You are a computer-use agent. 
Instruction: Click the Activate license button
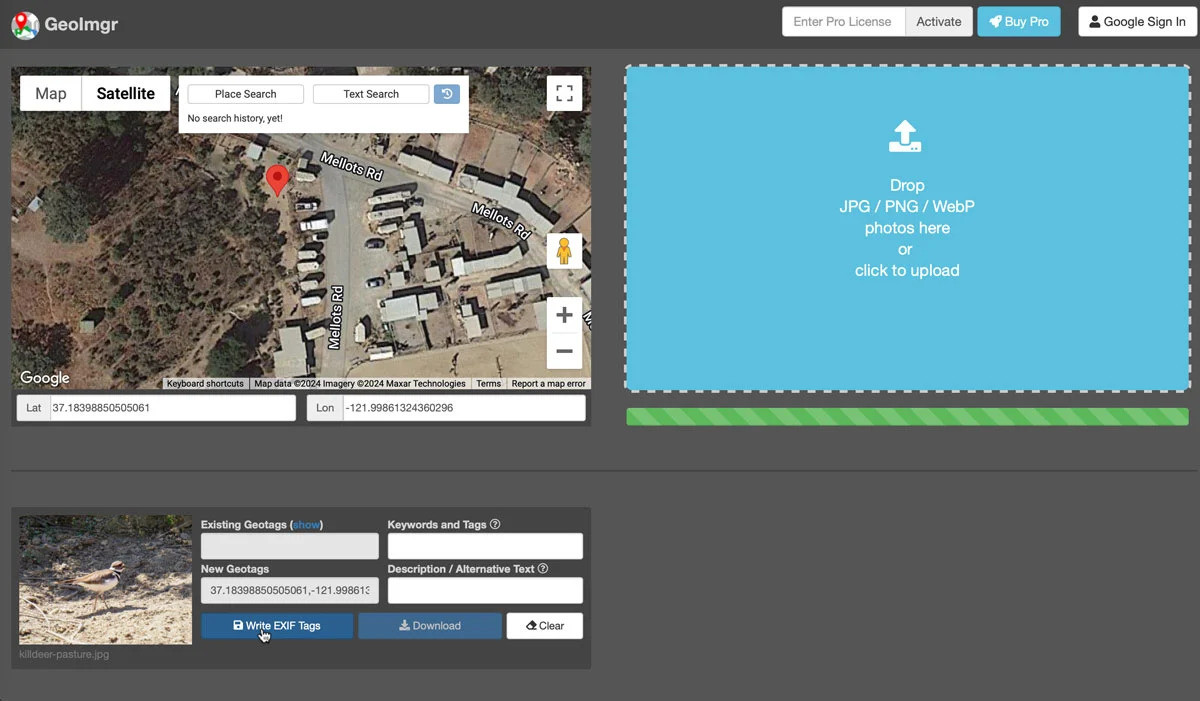(939, 22)
